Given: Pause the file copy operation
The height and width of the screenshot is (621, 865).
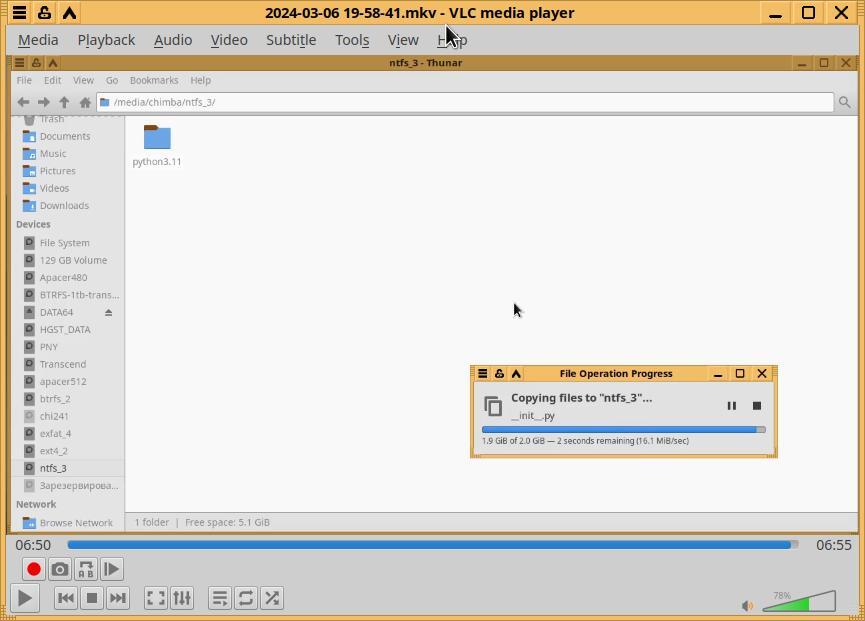Looking at the screenshot, I should tap(731, 406).
